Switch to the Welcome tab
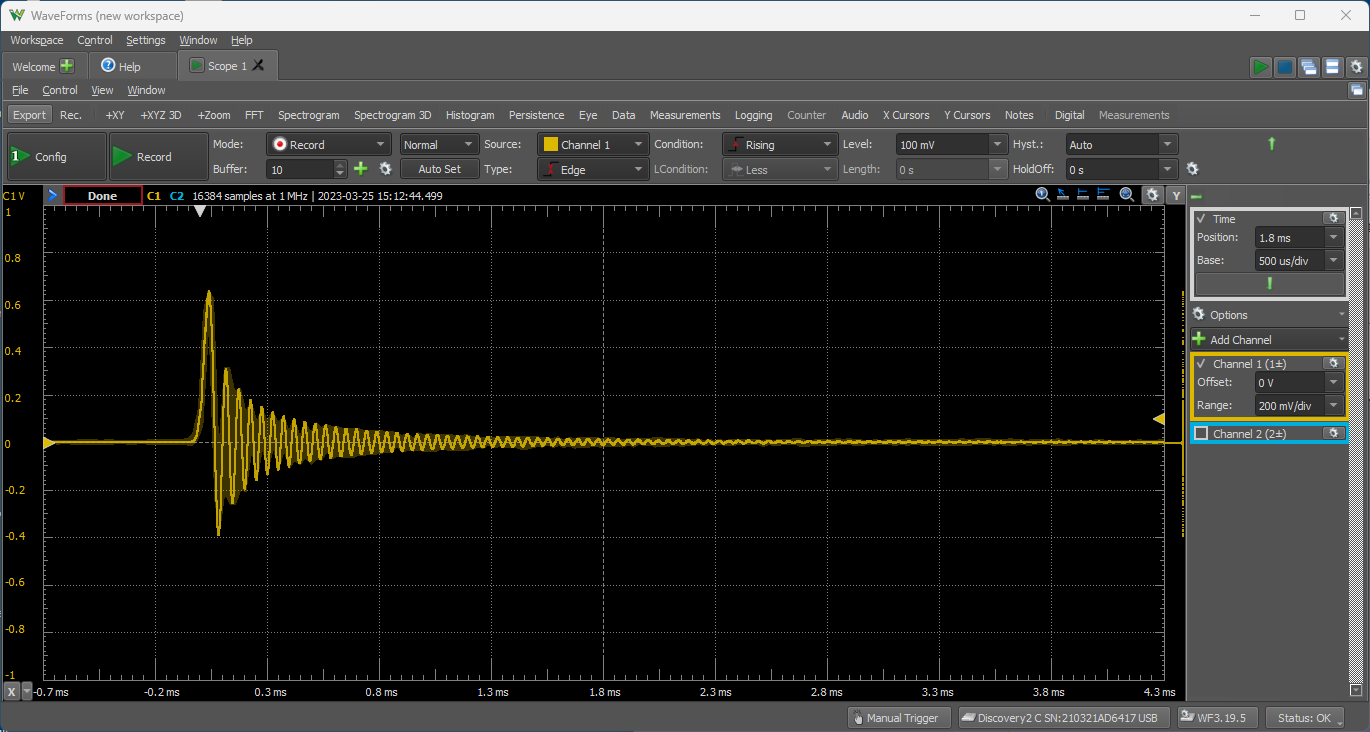This screenshot has width=1370, height=732. pos(43,66)
